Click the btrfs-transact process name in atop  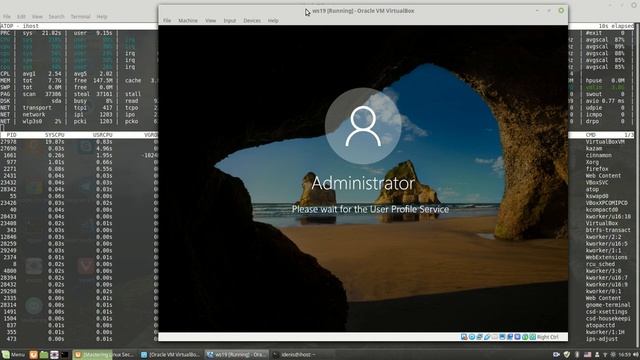(608, 230)
